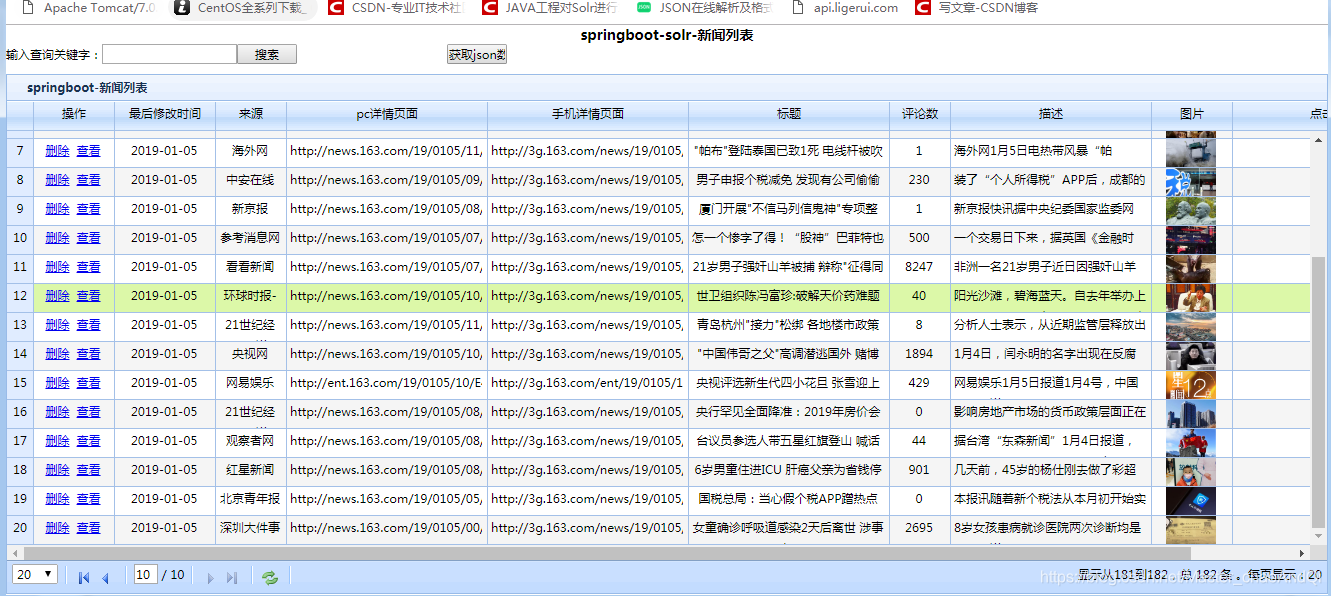
Task: Switch to the api.ligerui.com browser tab
Action: [x=846, y=8]
